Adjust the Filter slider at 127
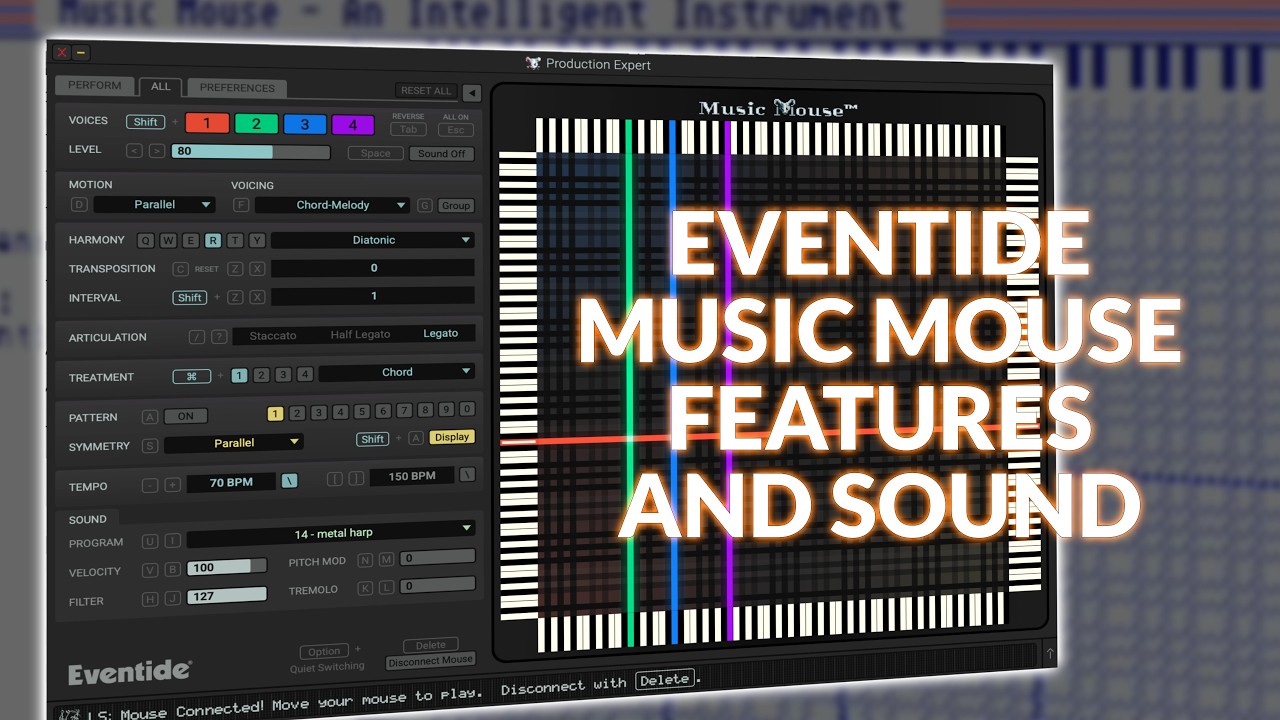 point(227,595)
